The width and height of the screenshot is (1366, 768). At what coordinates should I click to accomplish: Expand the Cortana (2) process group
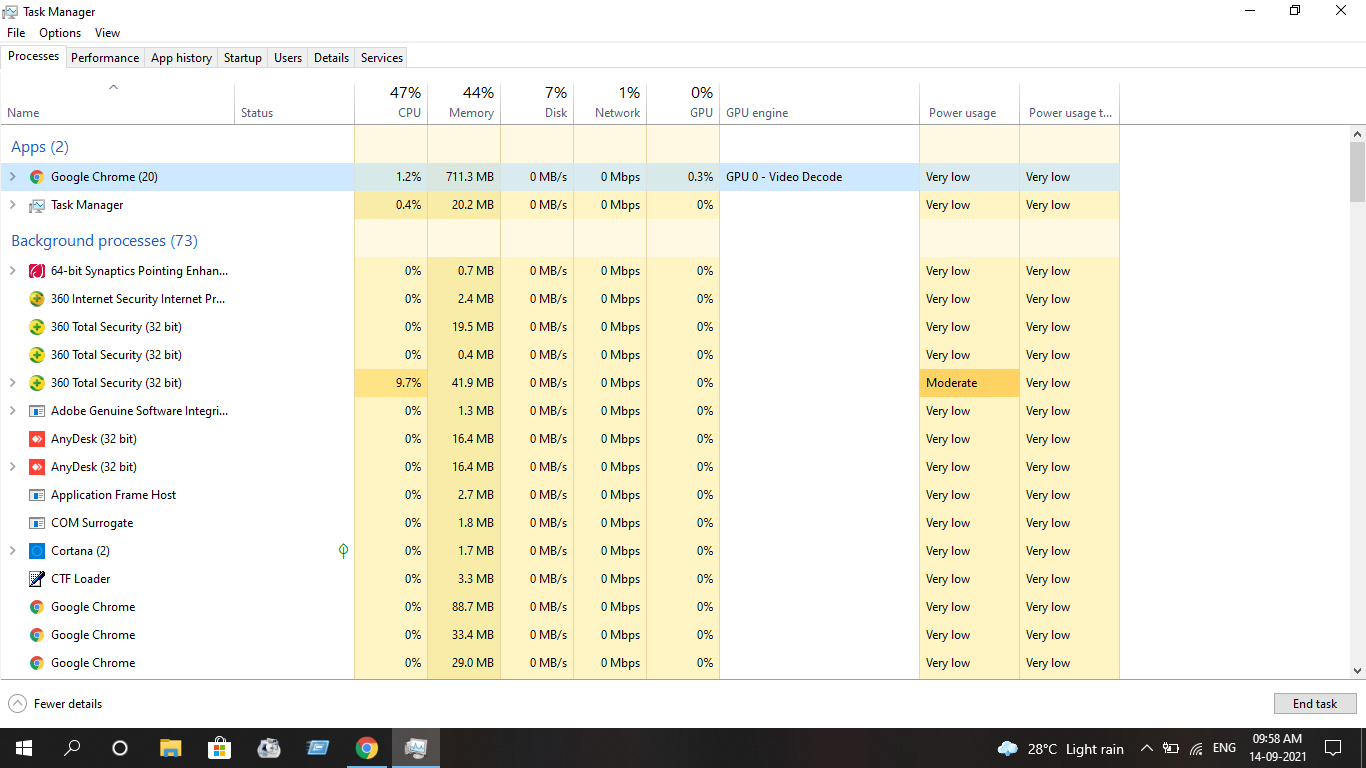point(13,551)
